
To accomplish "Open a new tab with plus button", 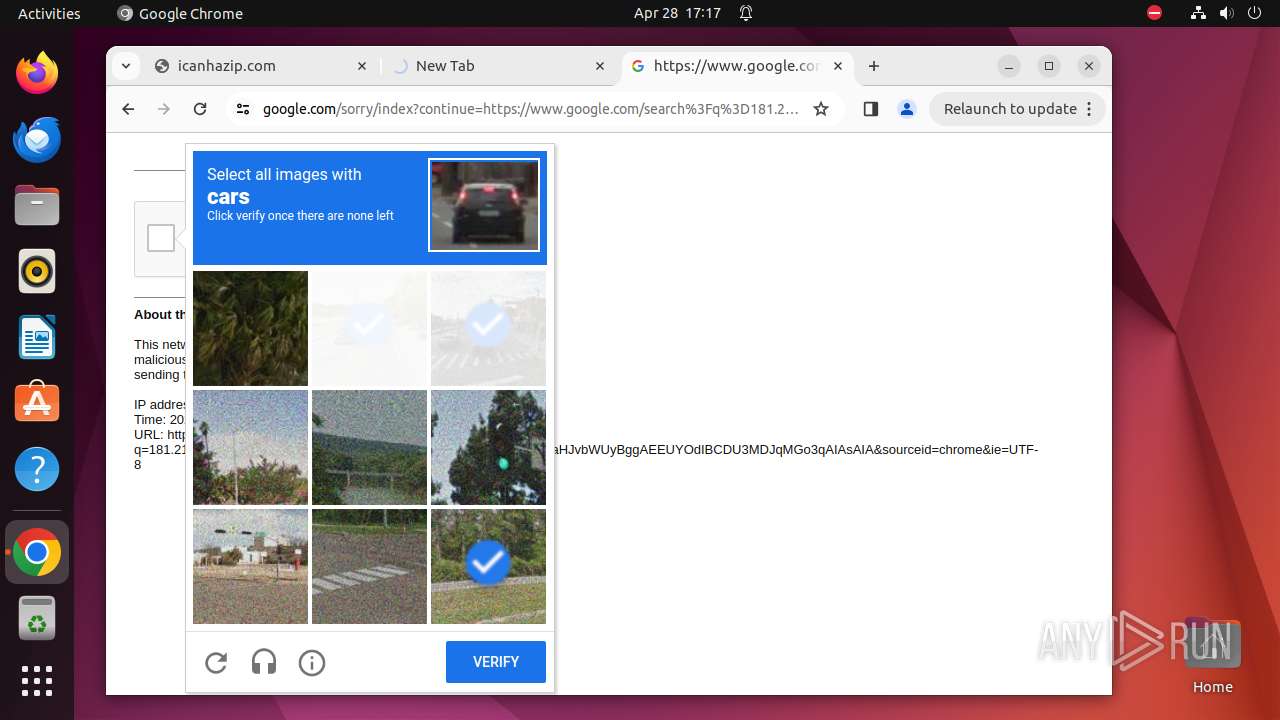I will tap(874, 66).
